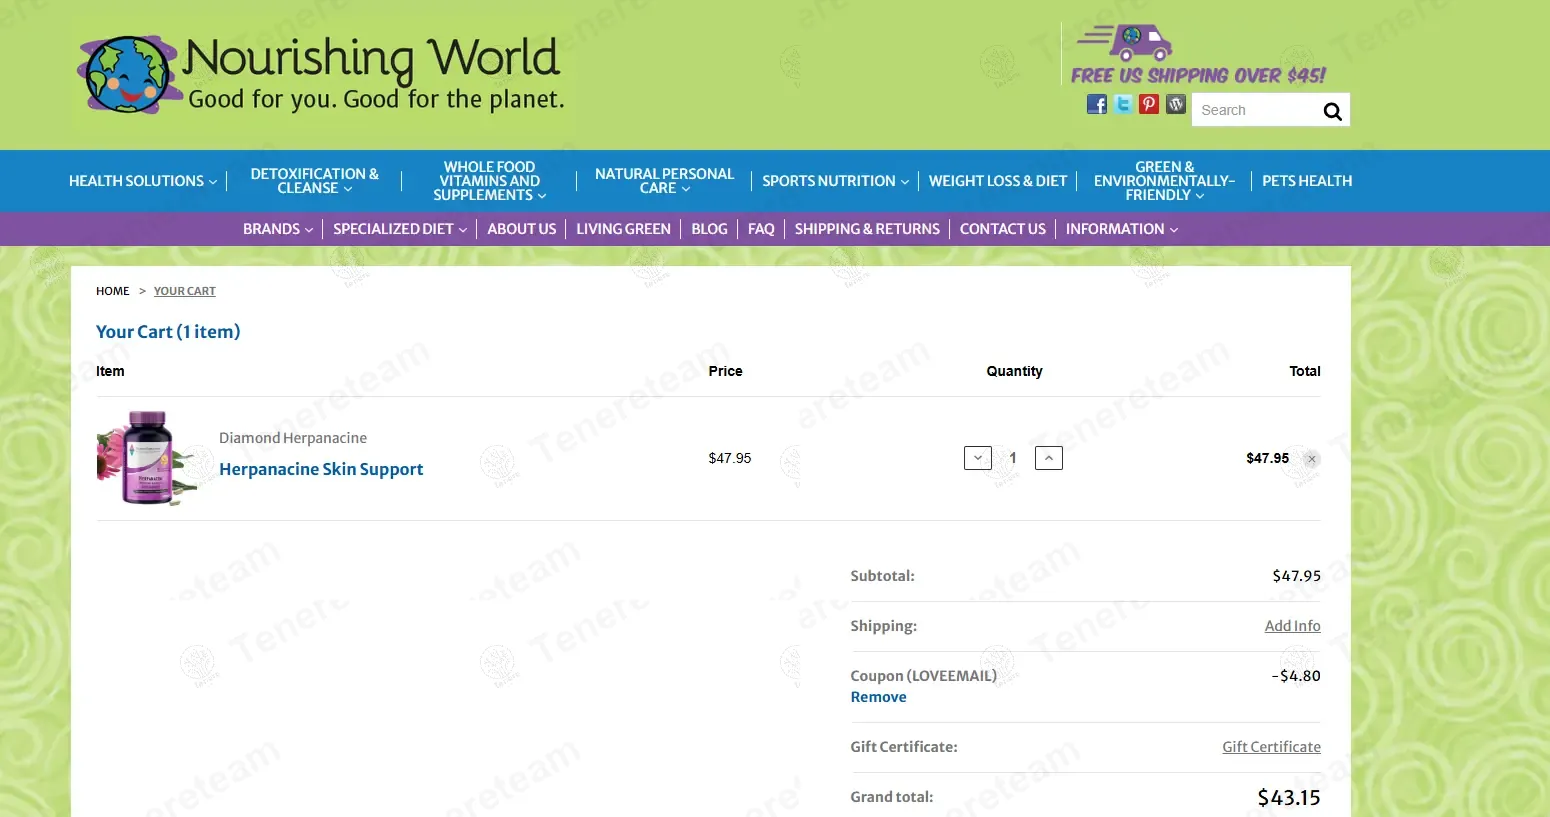The image size is (1550, 817).
Task: Increase quantity with the up arrow
Action: [1048, 458]
